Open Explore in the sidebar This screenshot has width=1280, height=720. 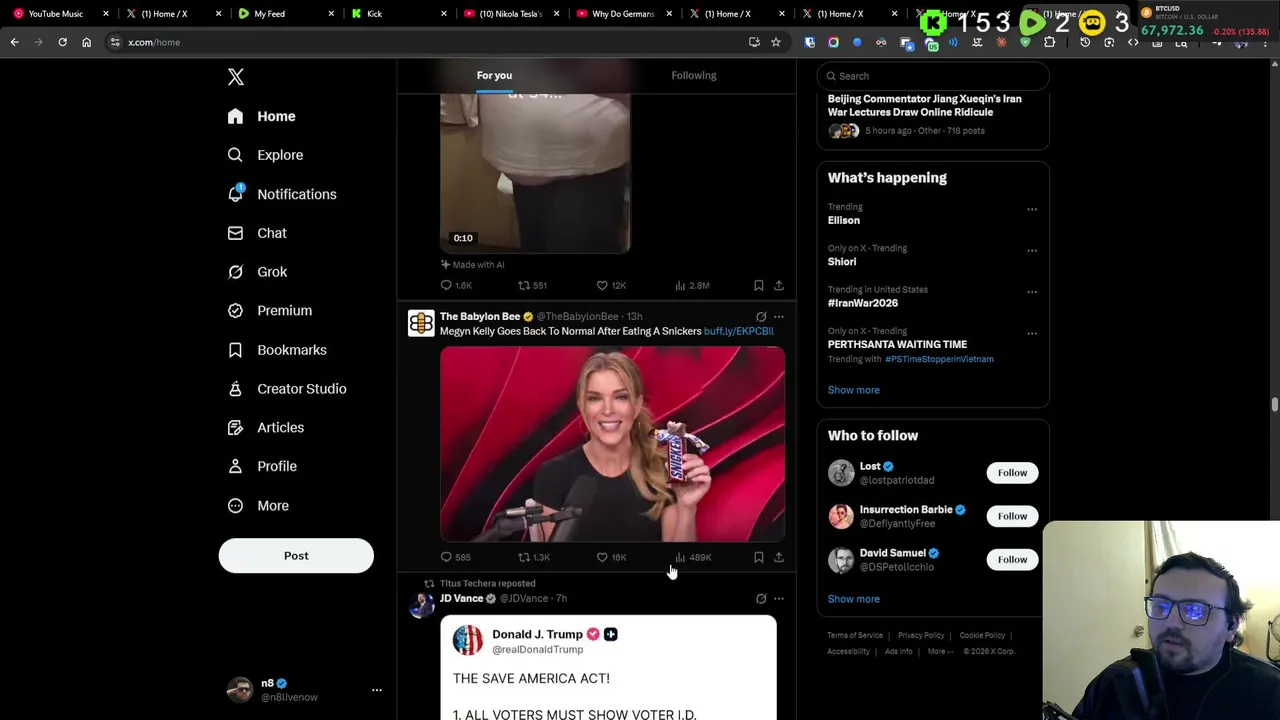266,155
